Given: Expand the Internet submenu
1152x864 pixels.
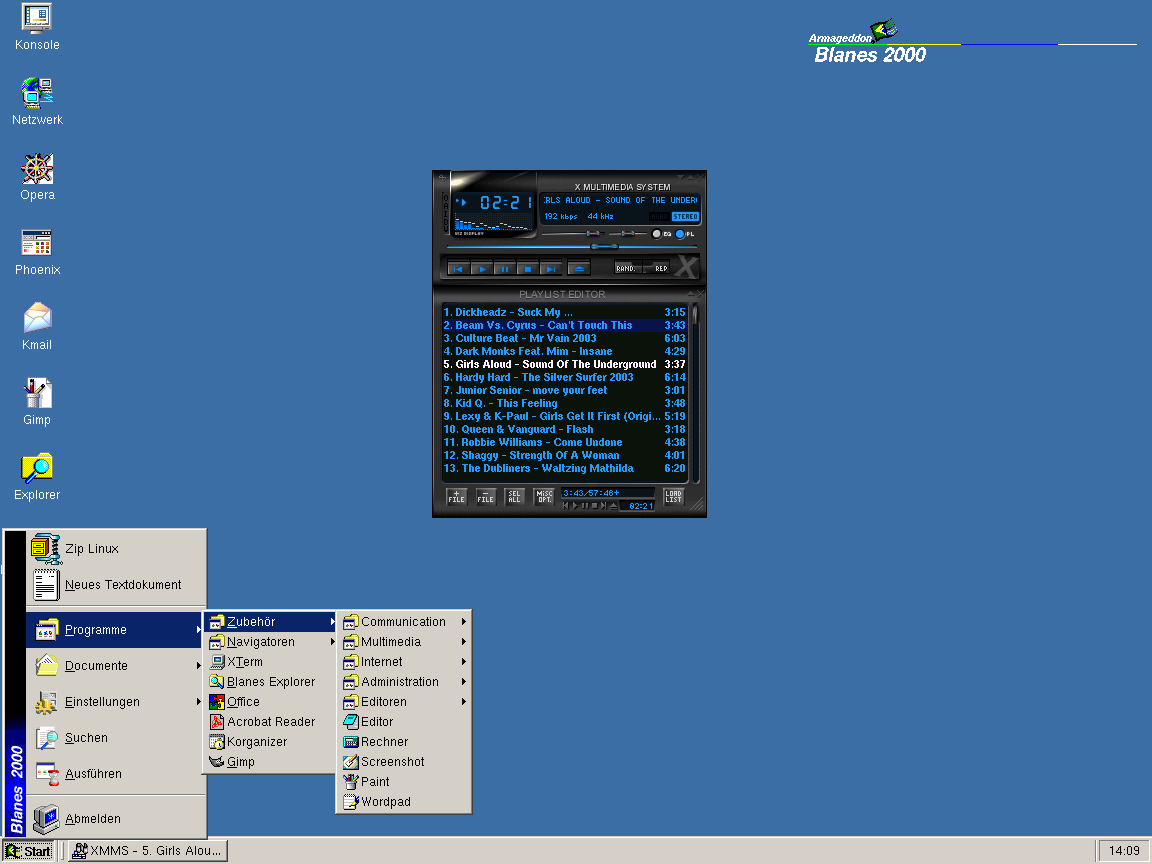Looking at the screenshot, I should [x=403, y=662].
